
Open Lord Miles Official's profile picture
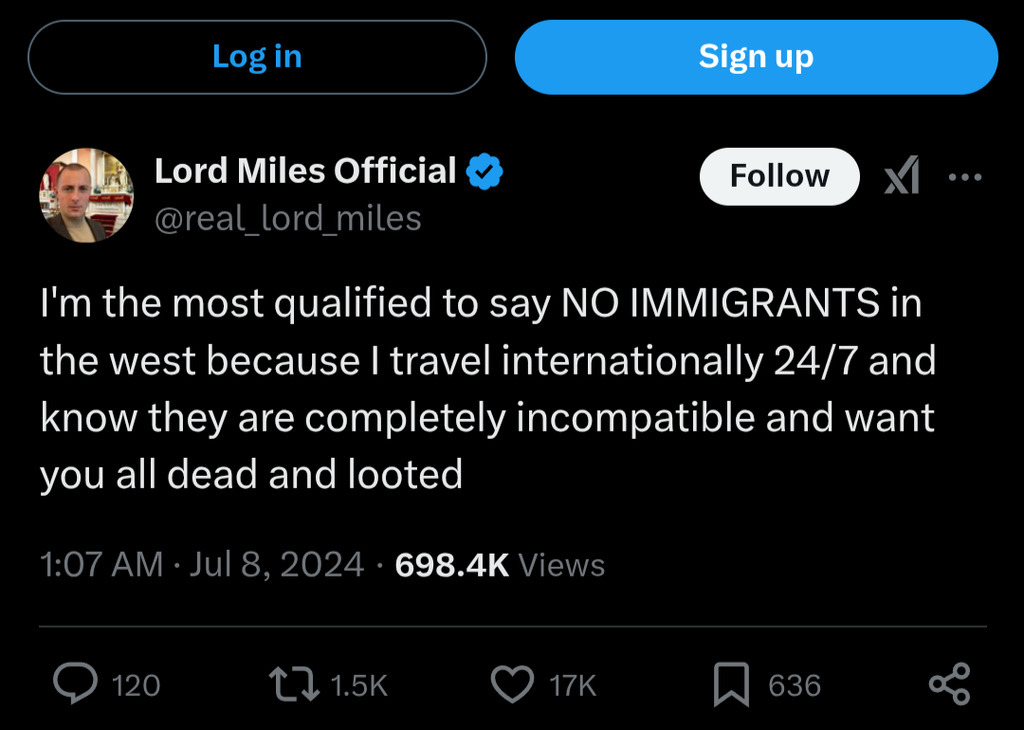[86, 195]
